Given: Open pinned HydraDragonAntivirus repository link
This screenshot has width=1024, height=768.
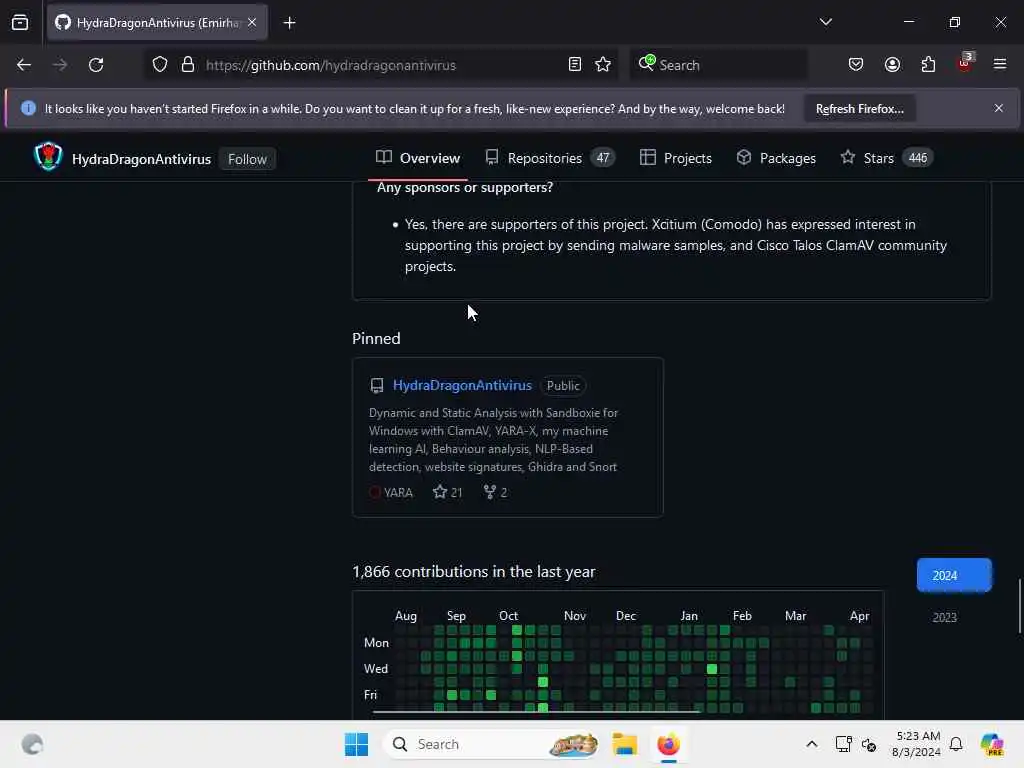Looking at the screenshot, I should (x=462, y=385).
